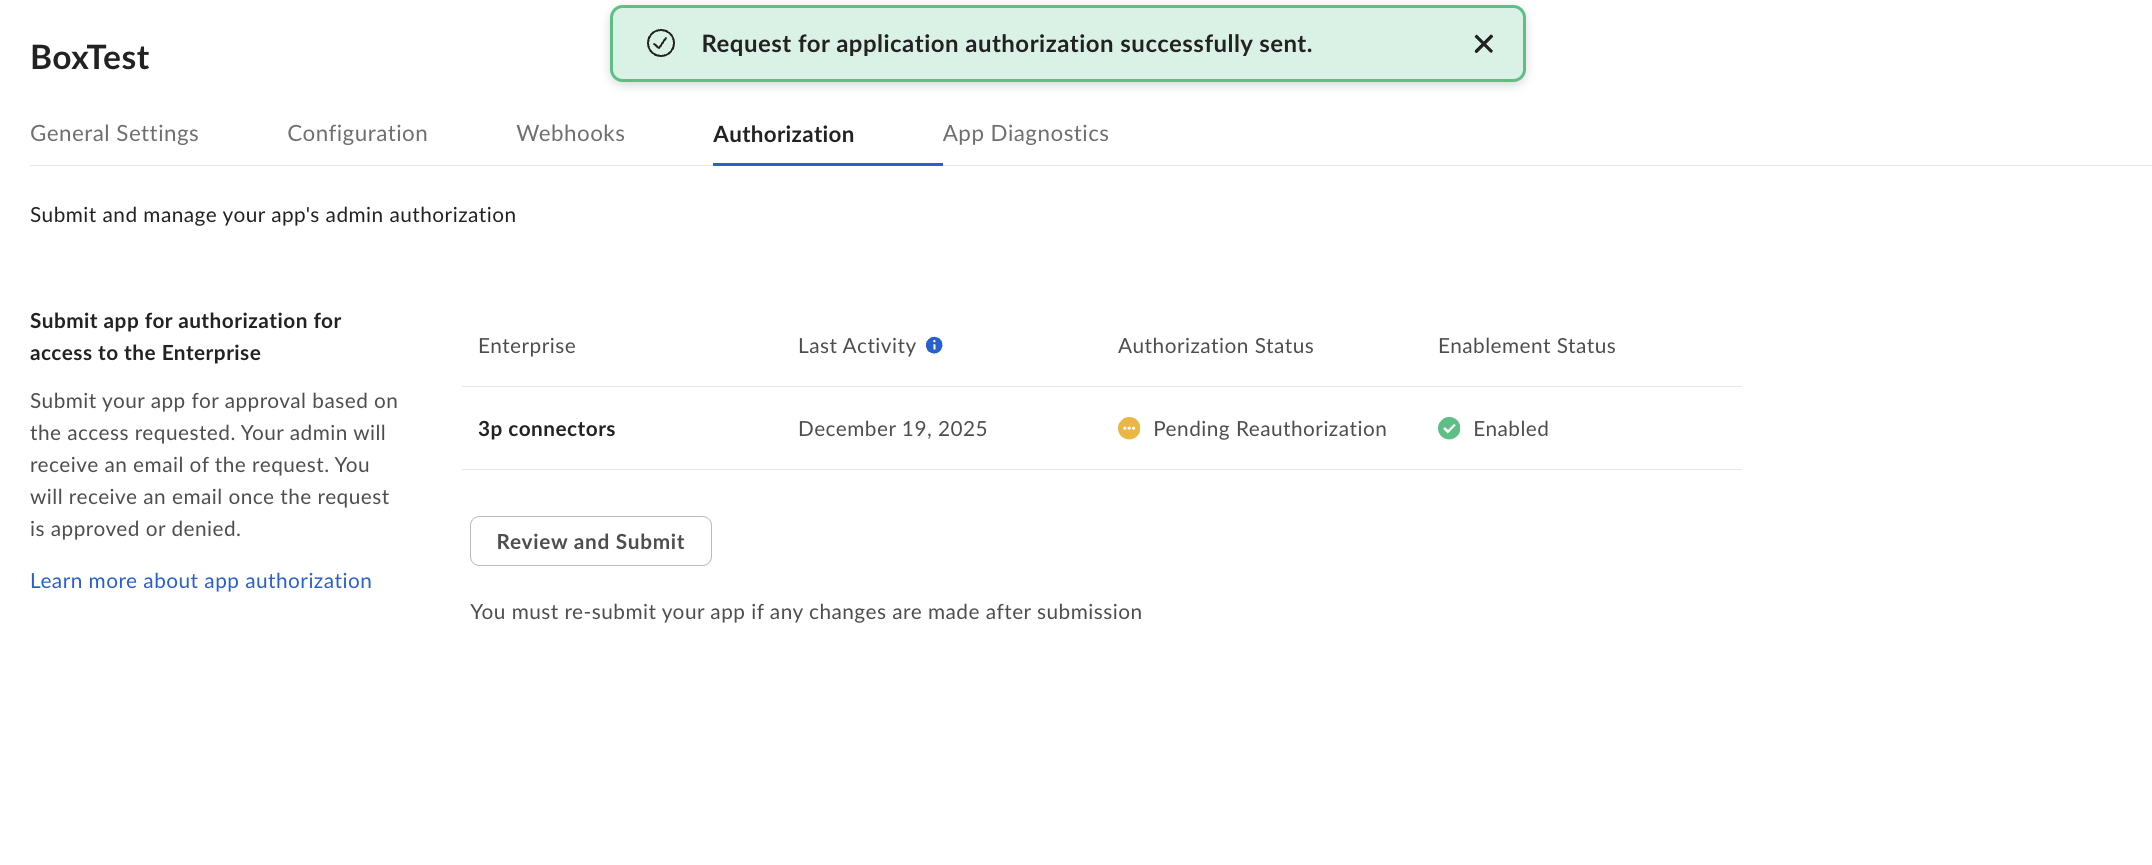The height and width of the screenshot is (865, 2152).
Task: Open Learn more about app authorization link
Action: [x=201, y=581]
